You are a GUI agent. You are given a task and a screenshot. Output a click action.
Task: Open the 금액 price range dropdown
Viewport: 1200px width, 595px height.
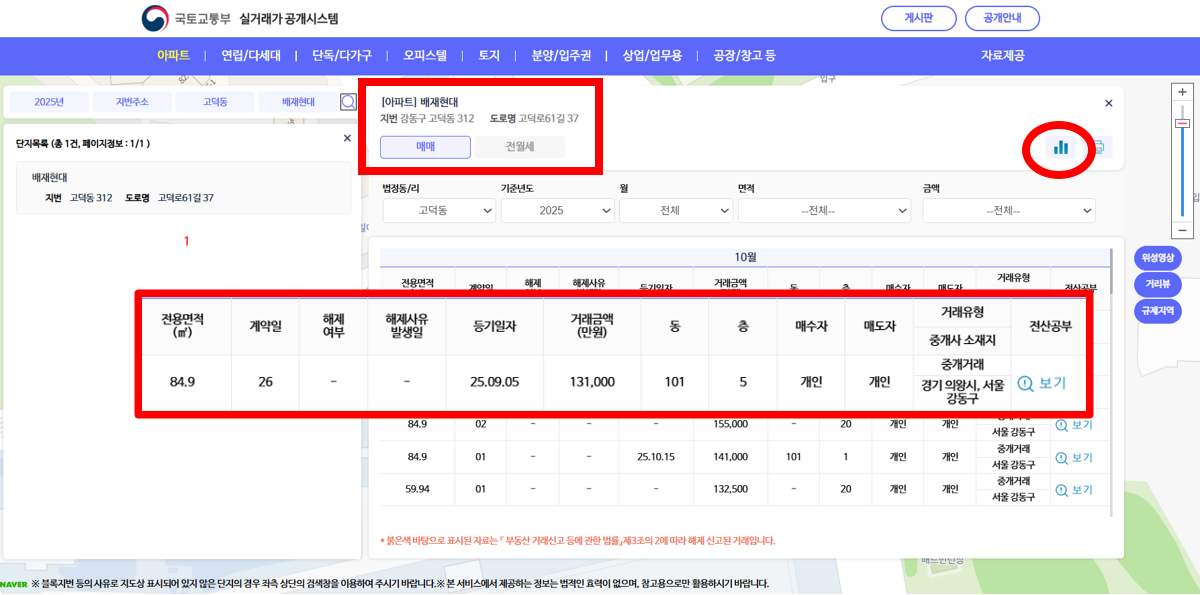click(1008, 210)
